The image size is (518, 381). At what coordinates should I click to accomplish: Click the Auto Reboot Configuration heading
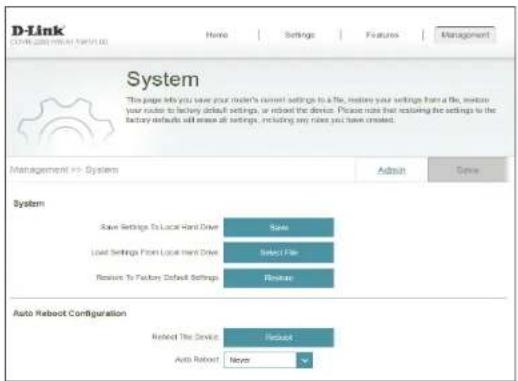70,313
